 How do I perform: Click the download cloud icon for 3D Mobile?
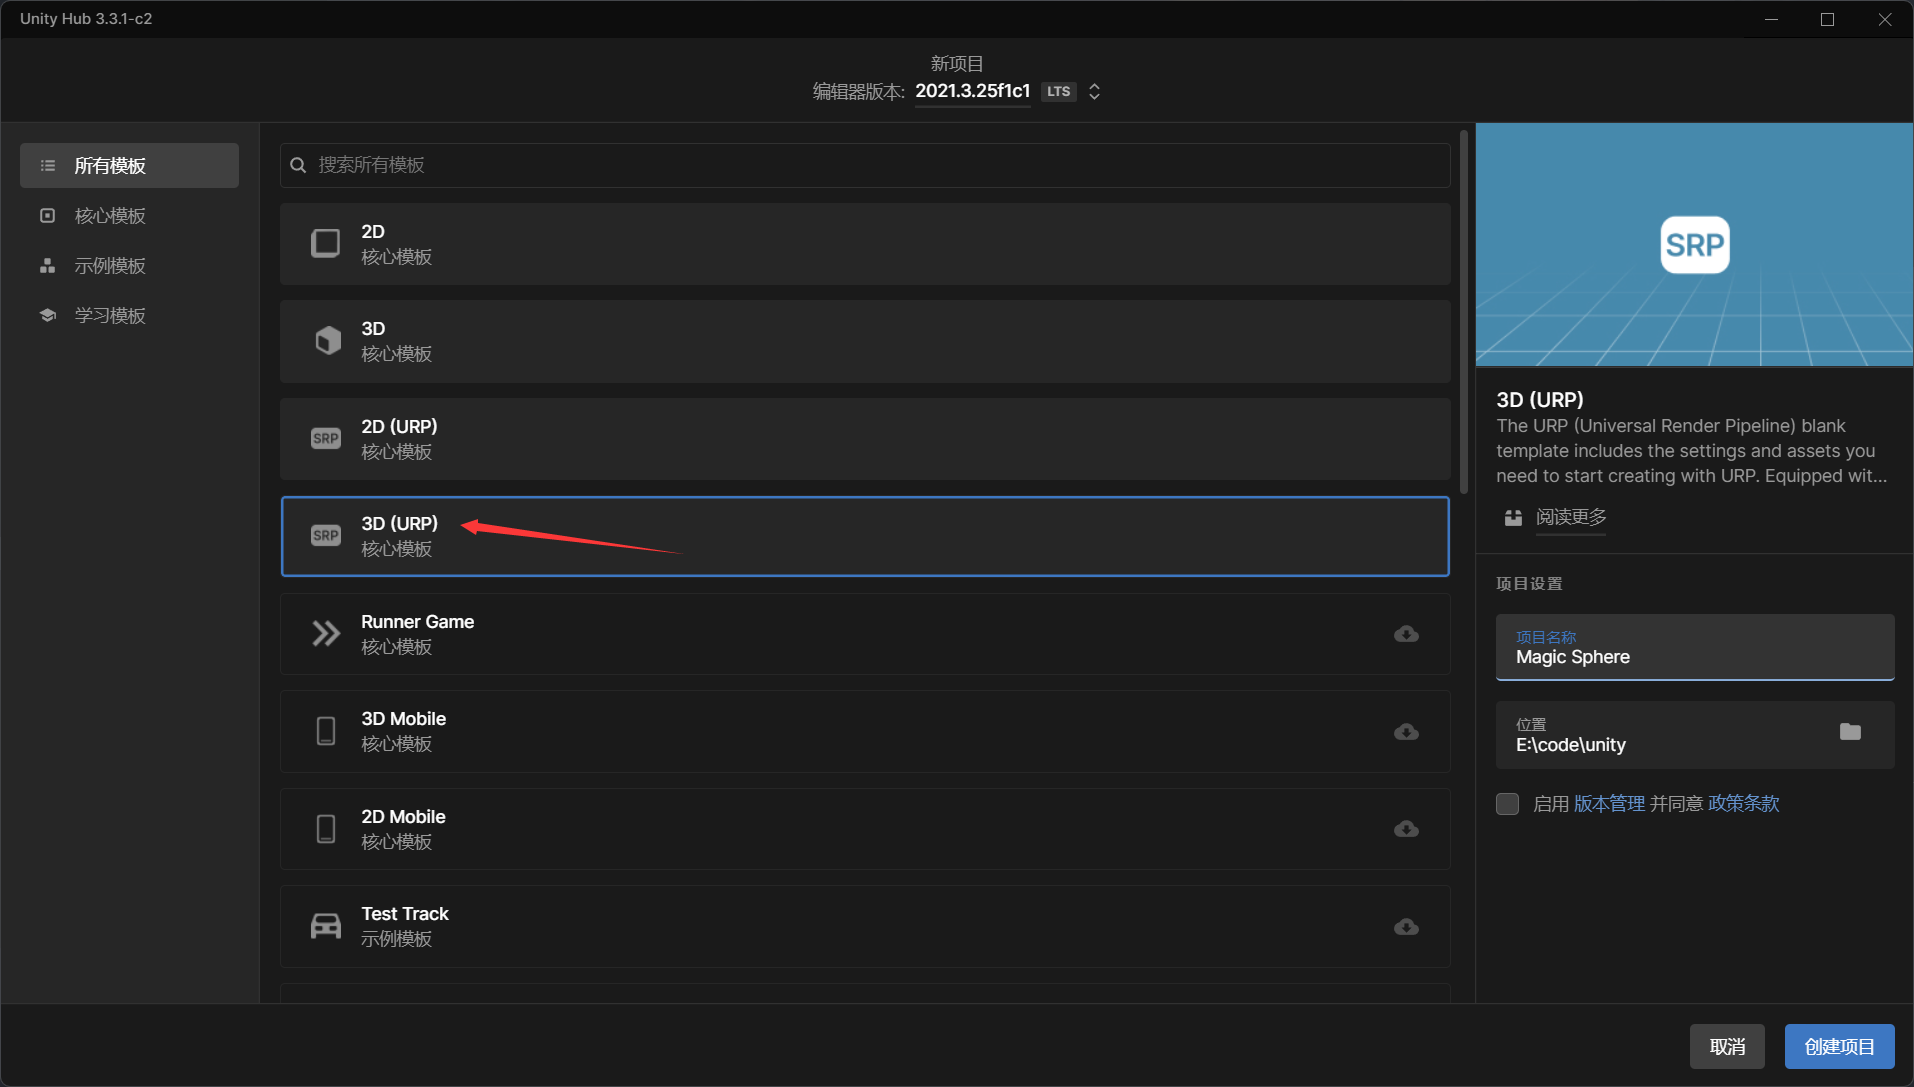[x=1406, y=732]
